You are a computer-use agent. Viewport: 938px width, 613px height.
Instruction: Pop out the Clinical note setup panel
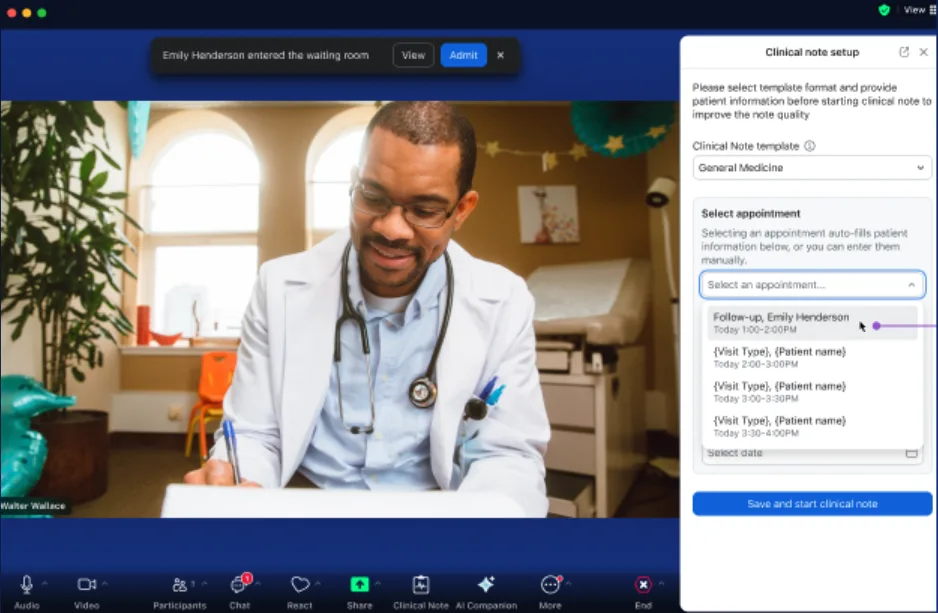905,52
